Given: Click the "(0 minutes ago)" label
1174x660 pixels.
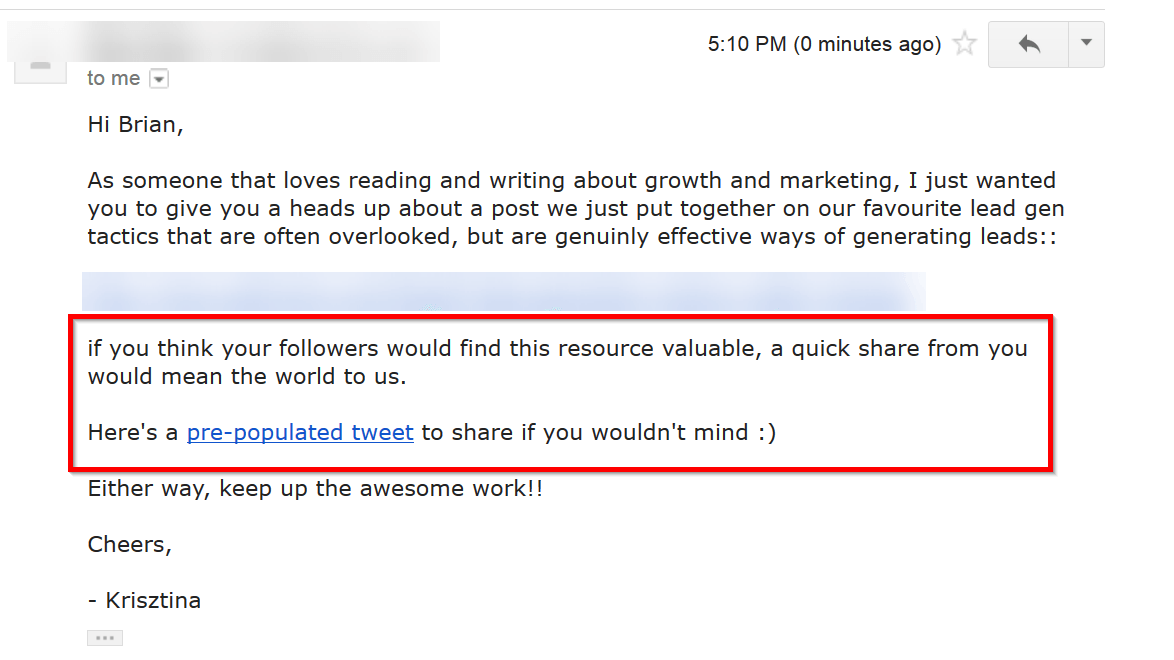Looking at the screenshot, I should pos(867,44).
